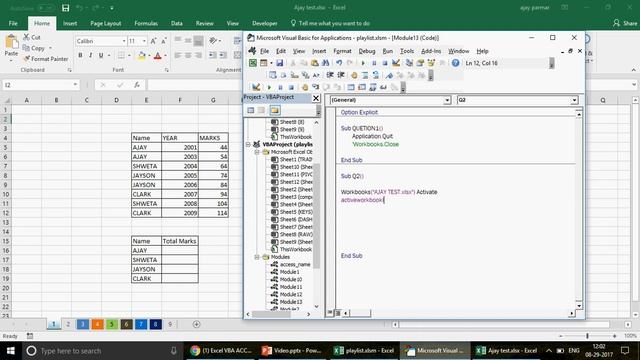
Task: Open the Name Box dropdown arrow
Action: click(76, 85)
